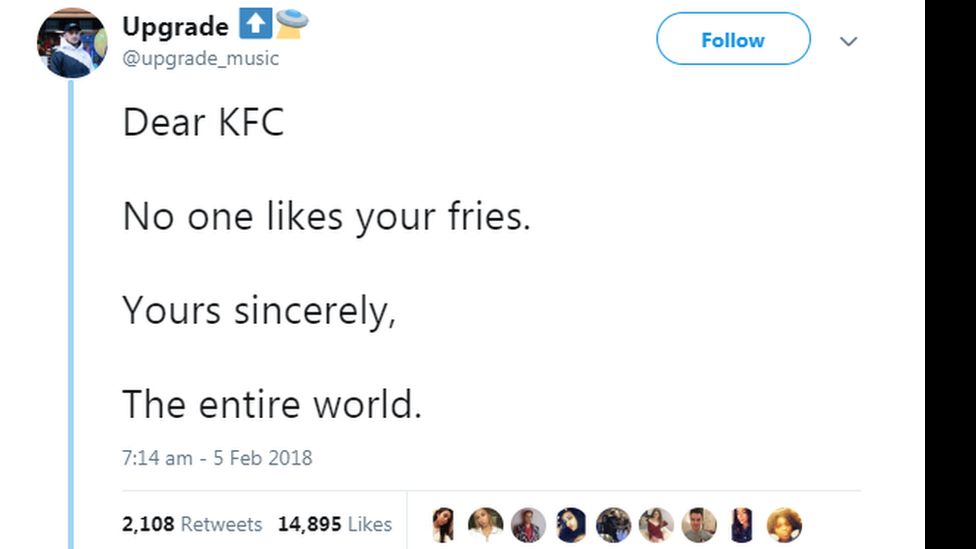Viewport: 976px width, 549px height.
Task: Select the third liker avatar in the row
Action: [x=528, y=524]
